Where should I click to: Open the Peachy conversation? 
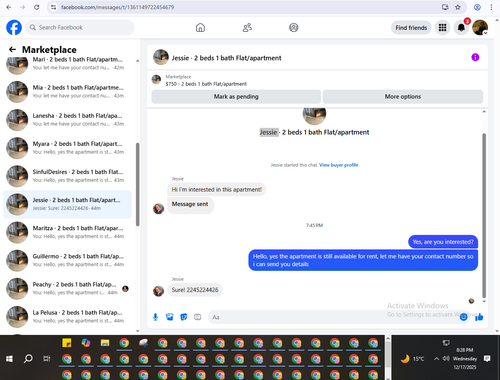[x=68, y=289]
